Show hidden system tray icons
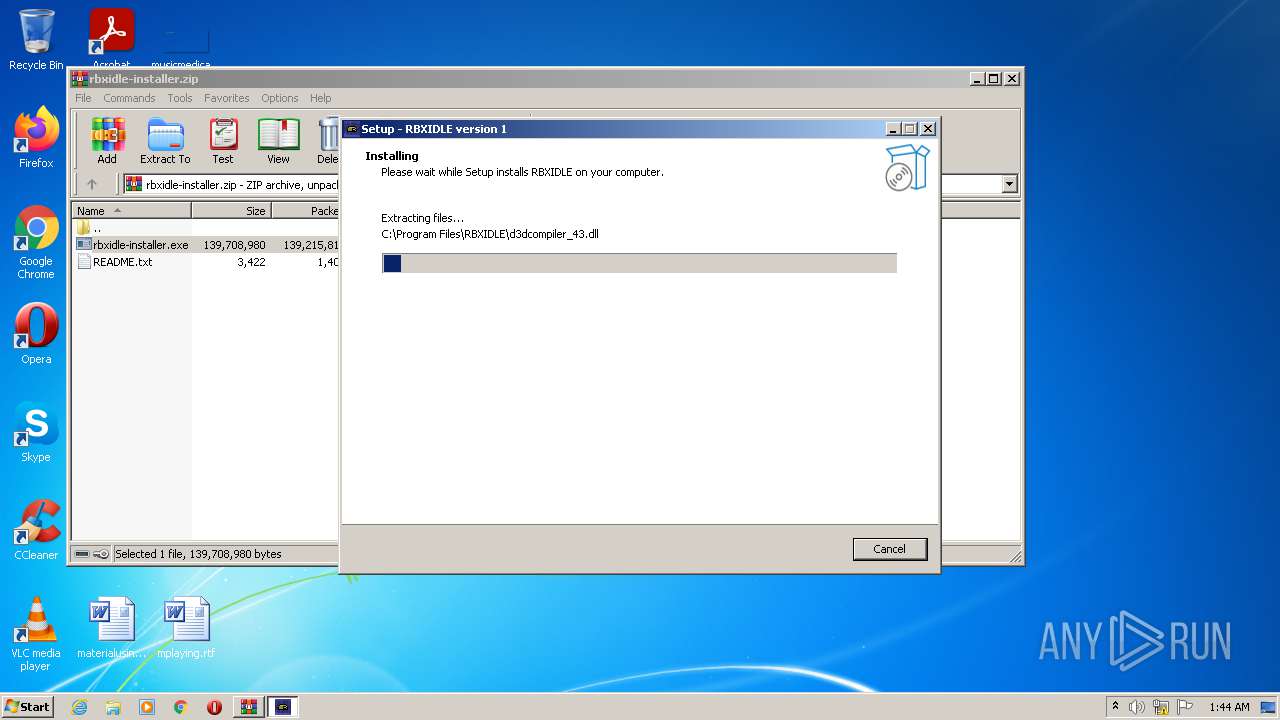The image size is (1280, 720). coord(1115,707)
